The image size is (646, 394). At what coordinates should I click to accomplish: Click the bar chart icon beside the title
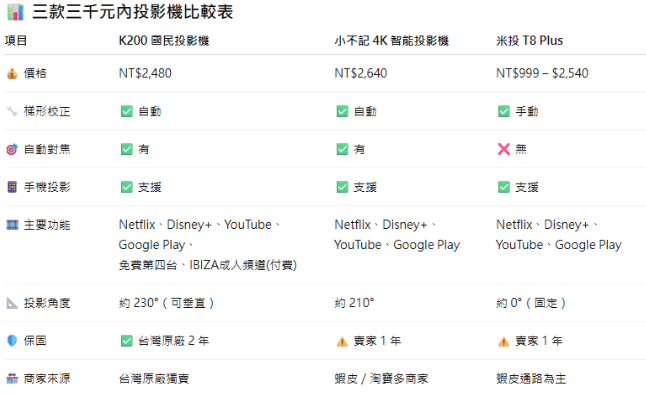click(x=16, y=12)
